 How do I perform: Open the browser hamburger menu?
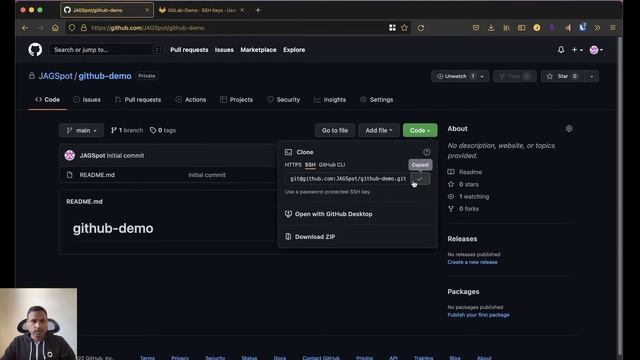click(x=613, y=28)
